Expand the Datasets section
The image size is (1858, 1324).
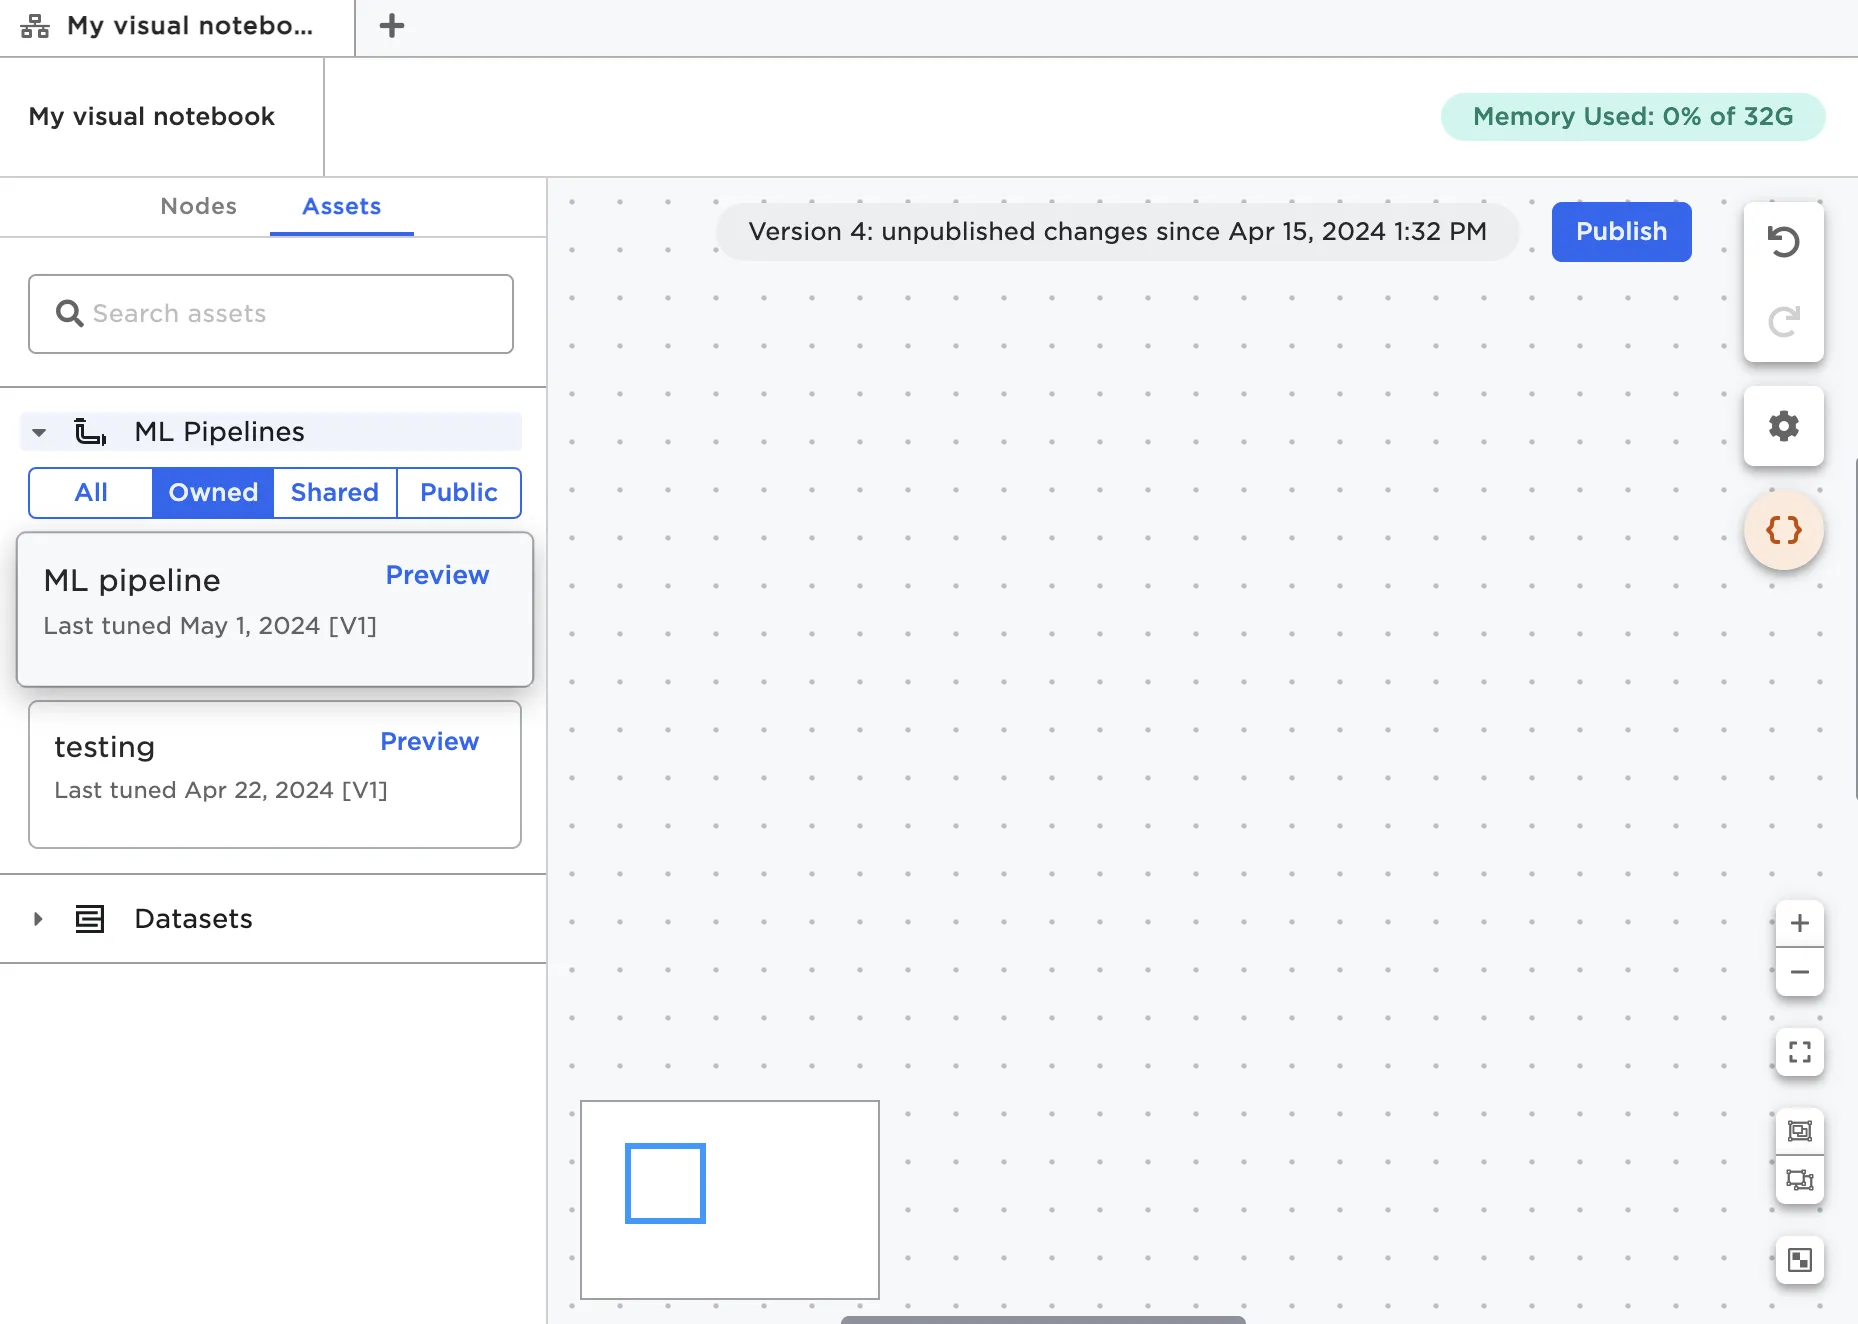[x=38, y=919]
